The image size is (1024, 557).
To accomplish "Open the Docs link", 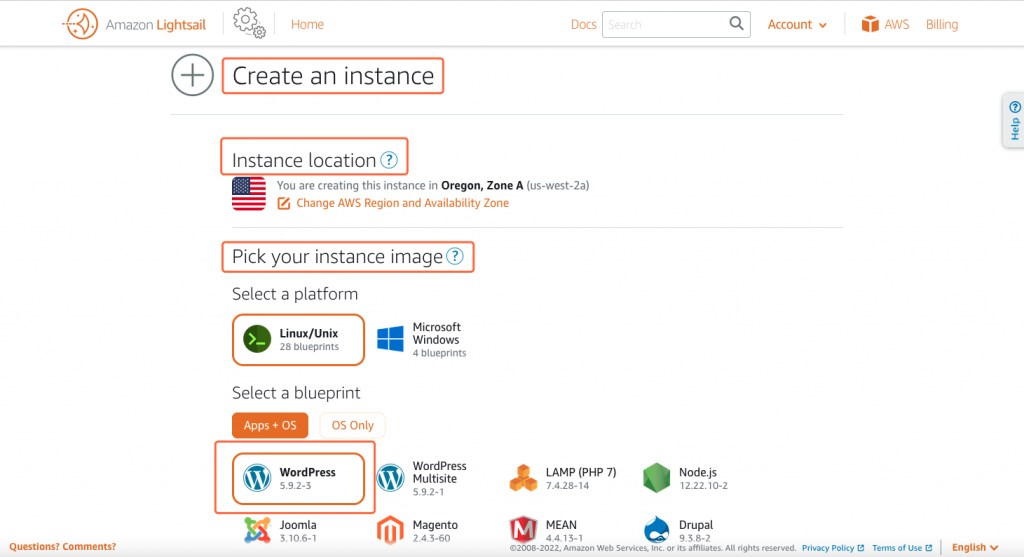I will 583,24.
